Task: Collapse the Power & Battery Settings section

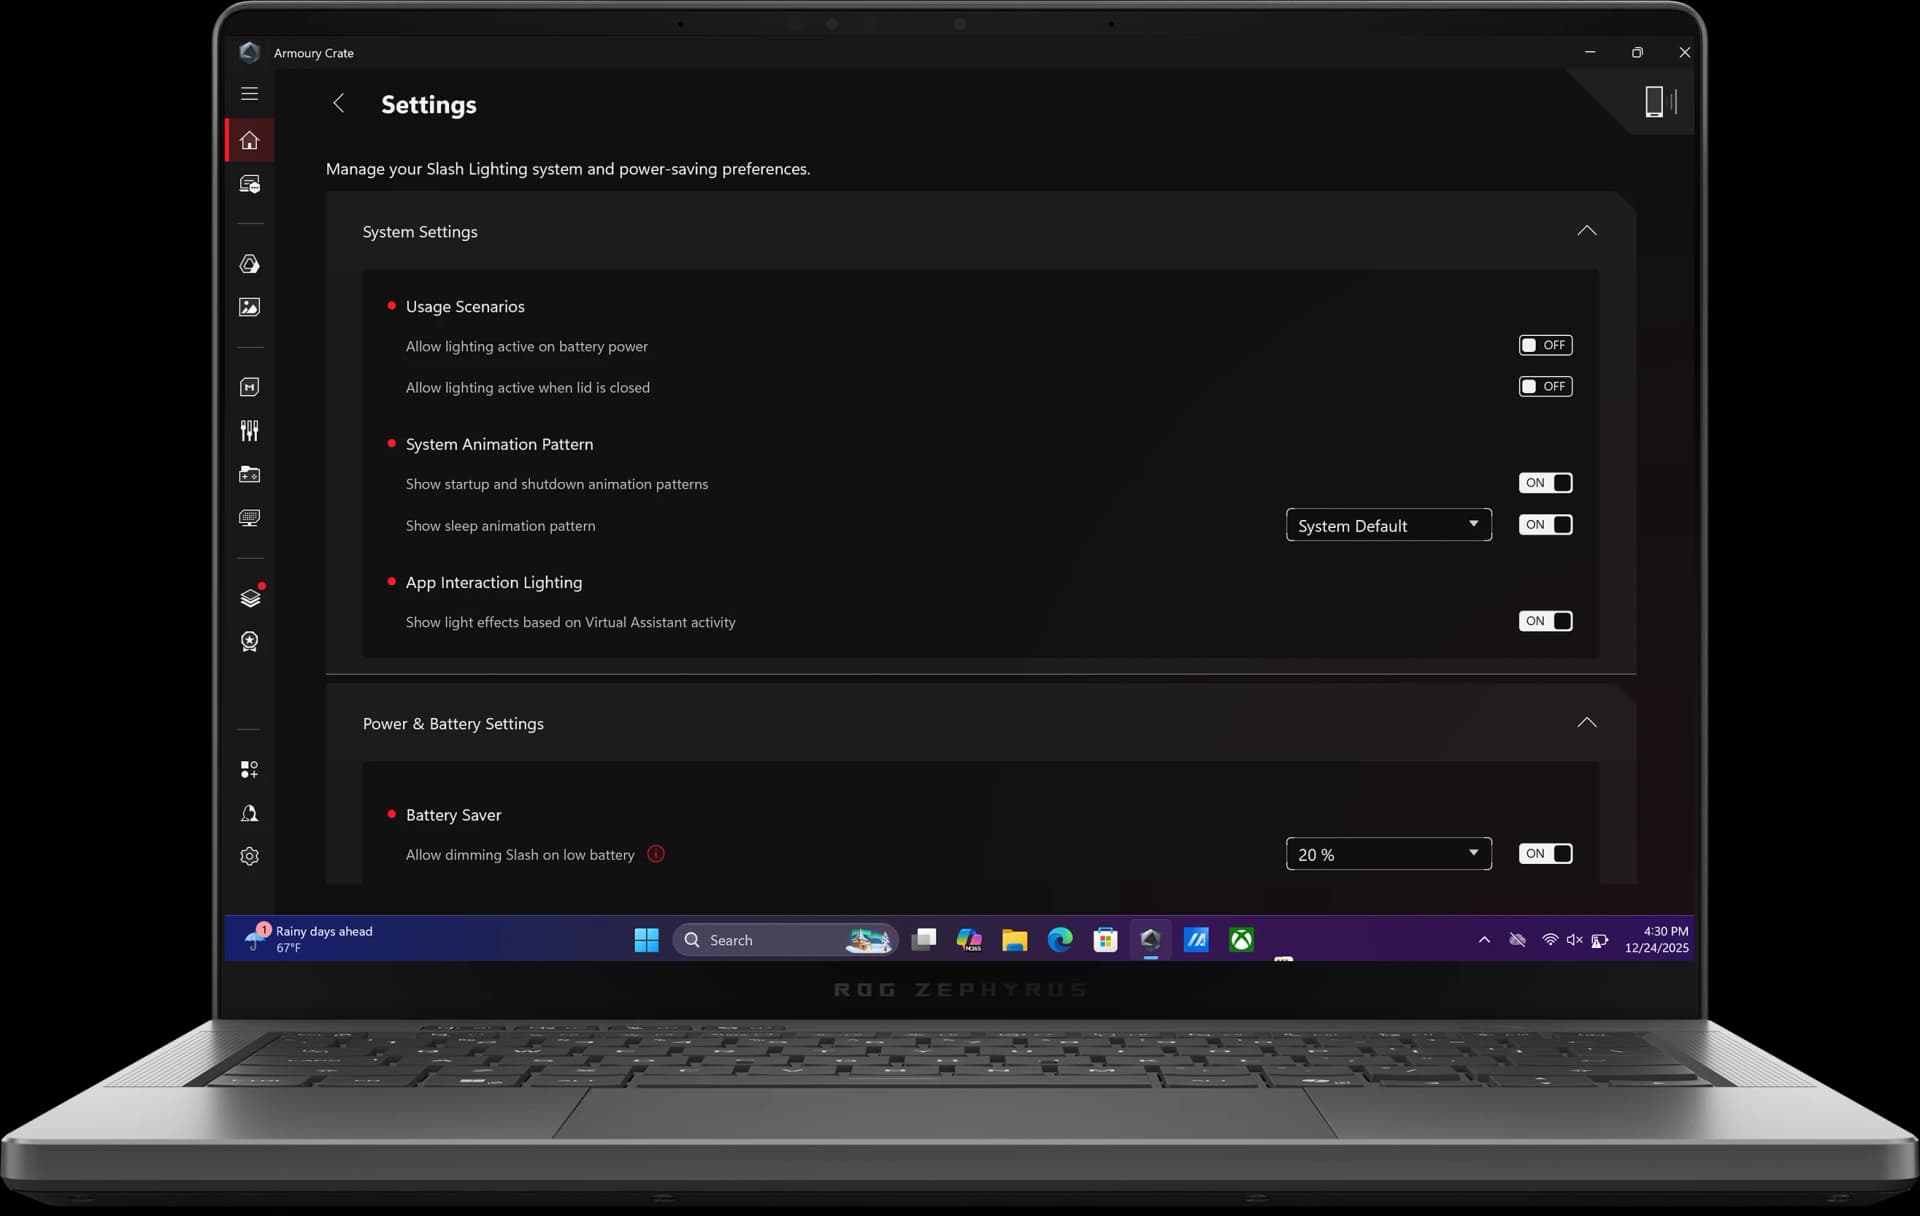Action: pyautogui.click(x=1586, y=724)
